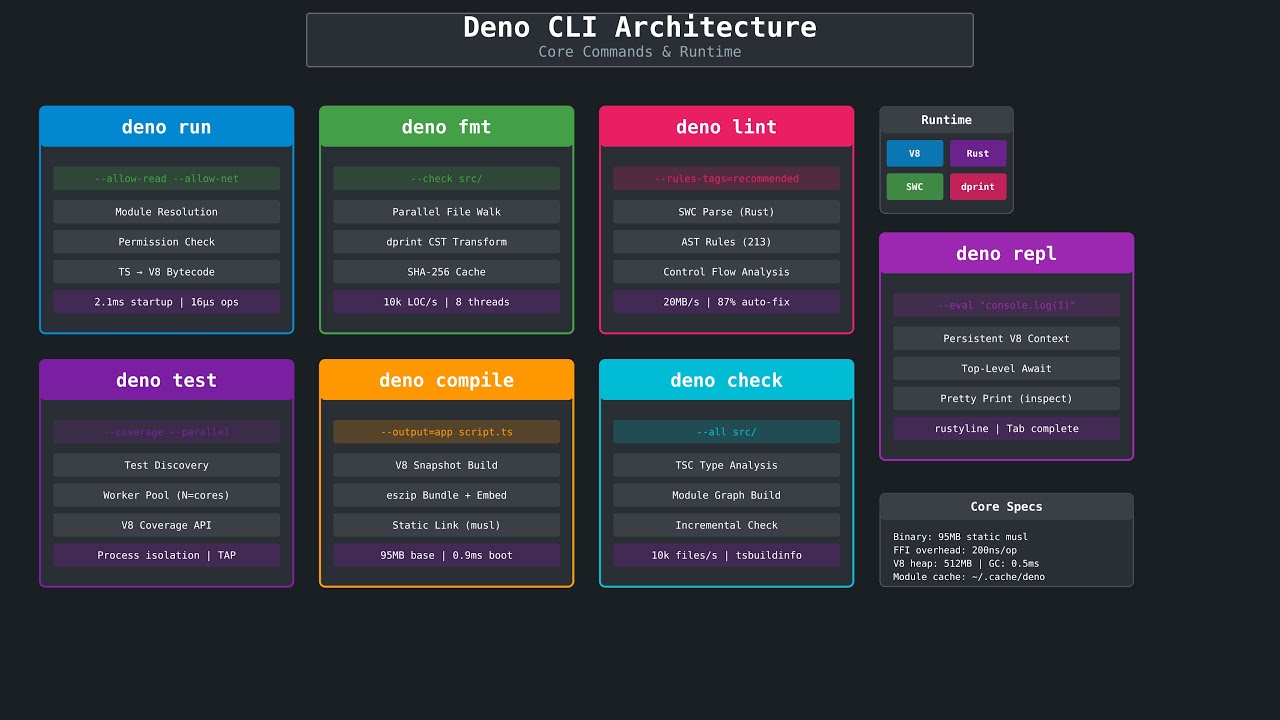Screen dimensions: 1280x720
Task: Click the 'V8 Coverage API' row
Action: [167, 525]
